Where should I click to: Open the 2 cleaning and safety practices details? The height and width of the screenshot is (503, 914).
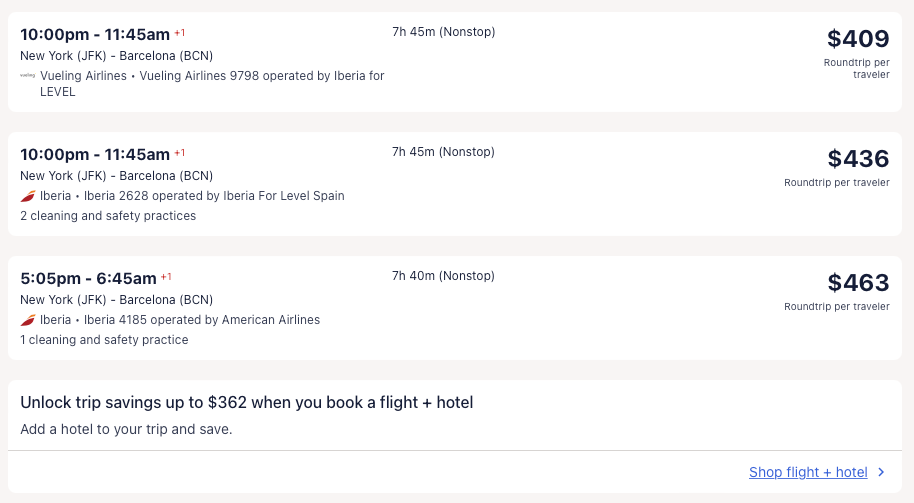point(108,216)
